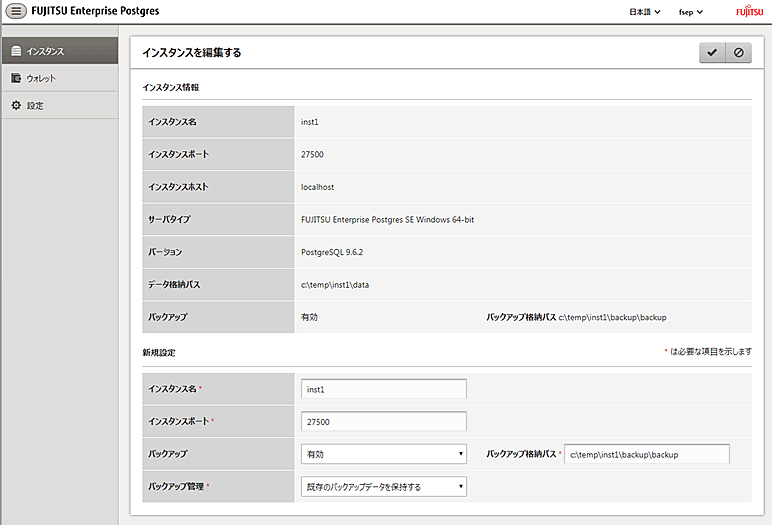The height and width of the screenshot is (525, 772).
Task: Click the バックアップ管理 row label
Action: 176,487
